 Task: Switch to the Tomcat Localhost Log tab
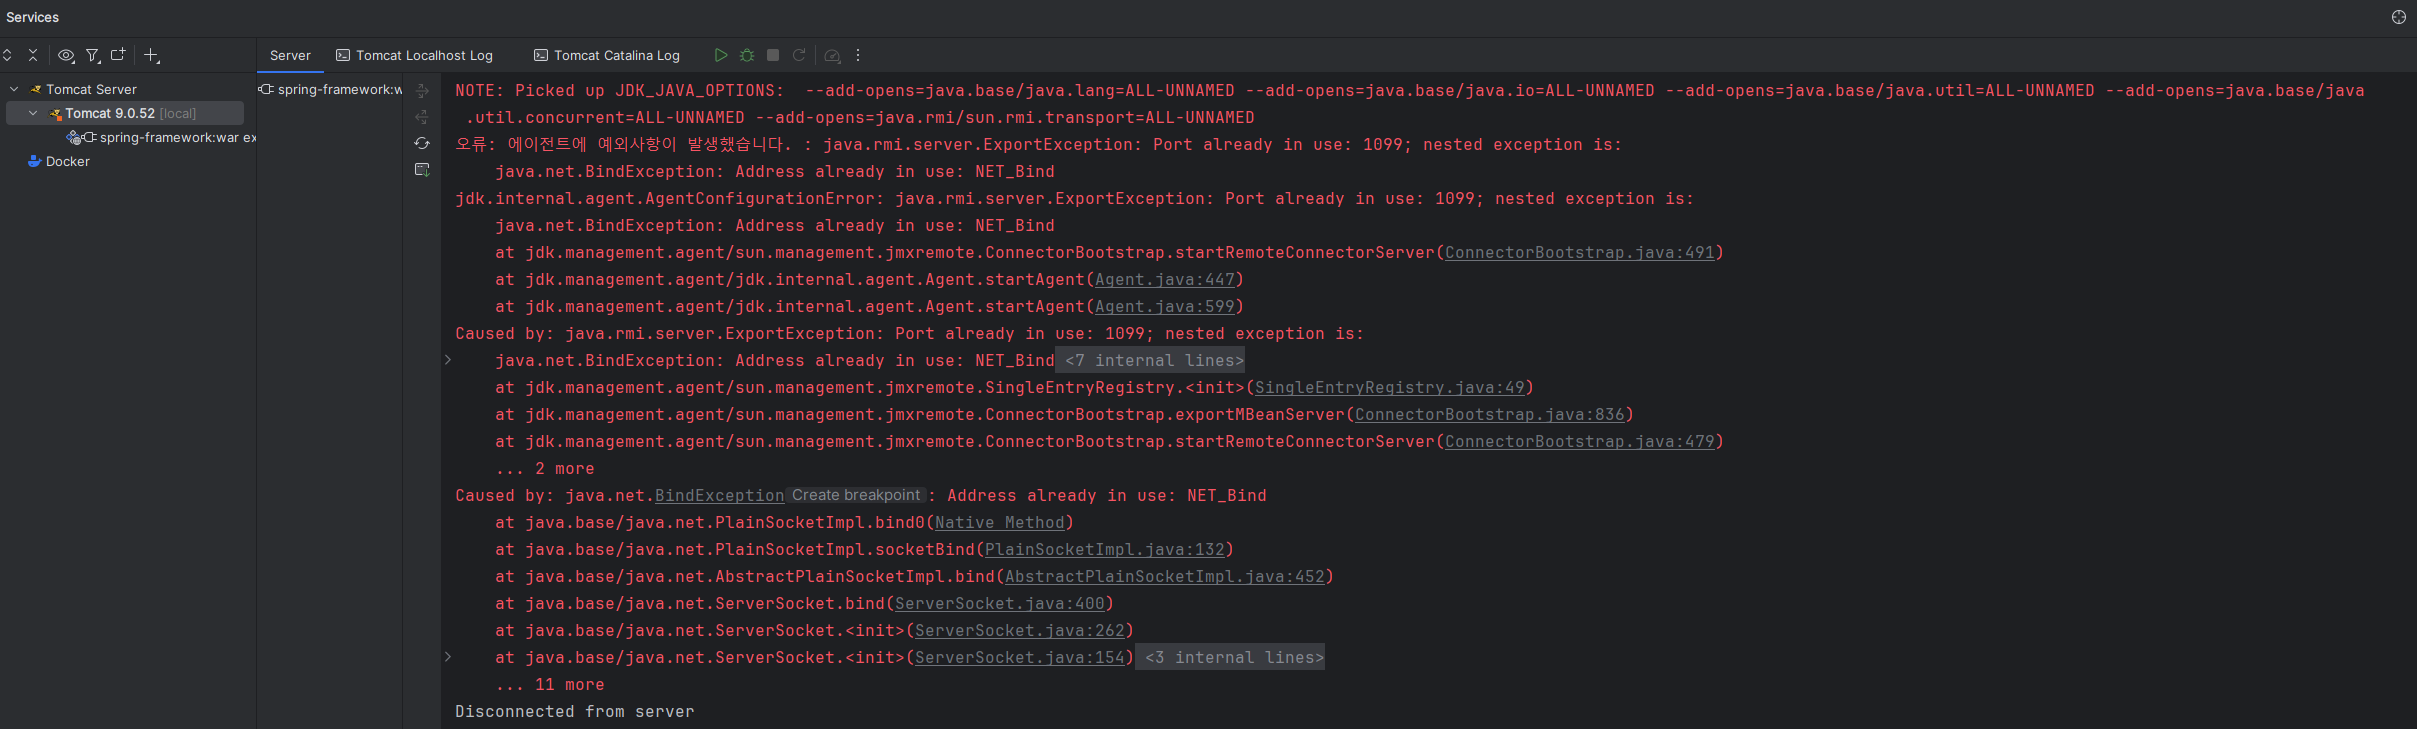click(424, 55)
